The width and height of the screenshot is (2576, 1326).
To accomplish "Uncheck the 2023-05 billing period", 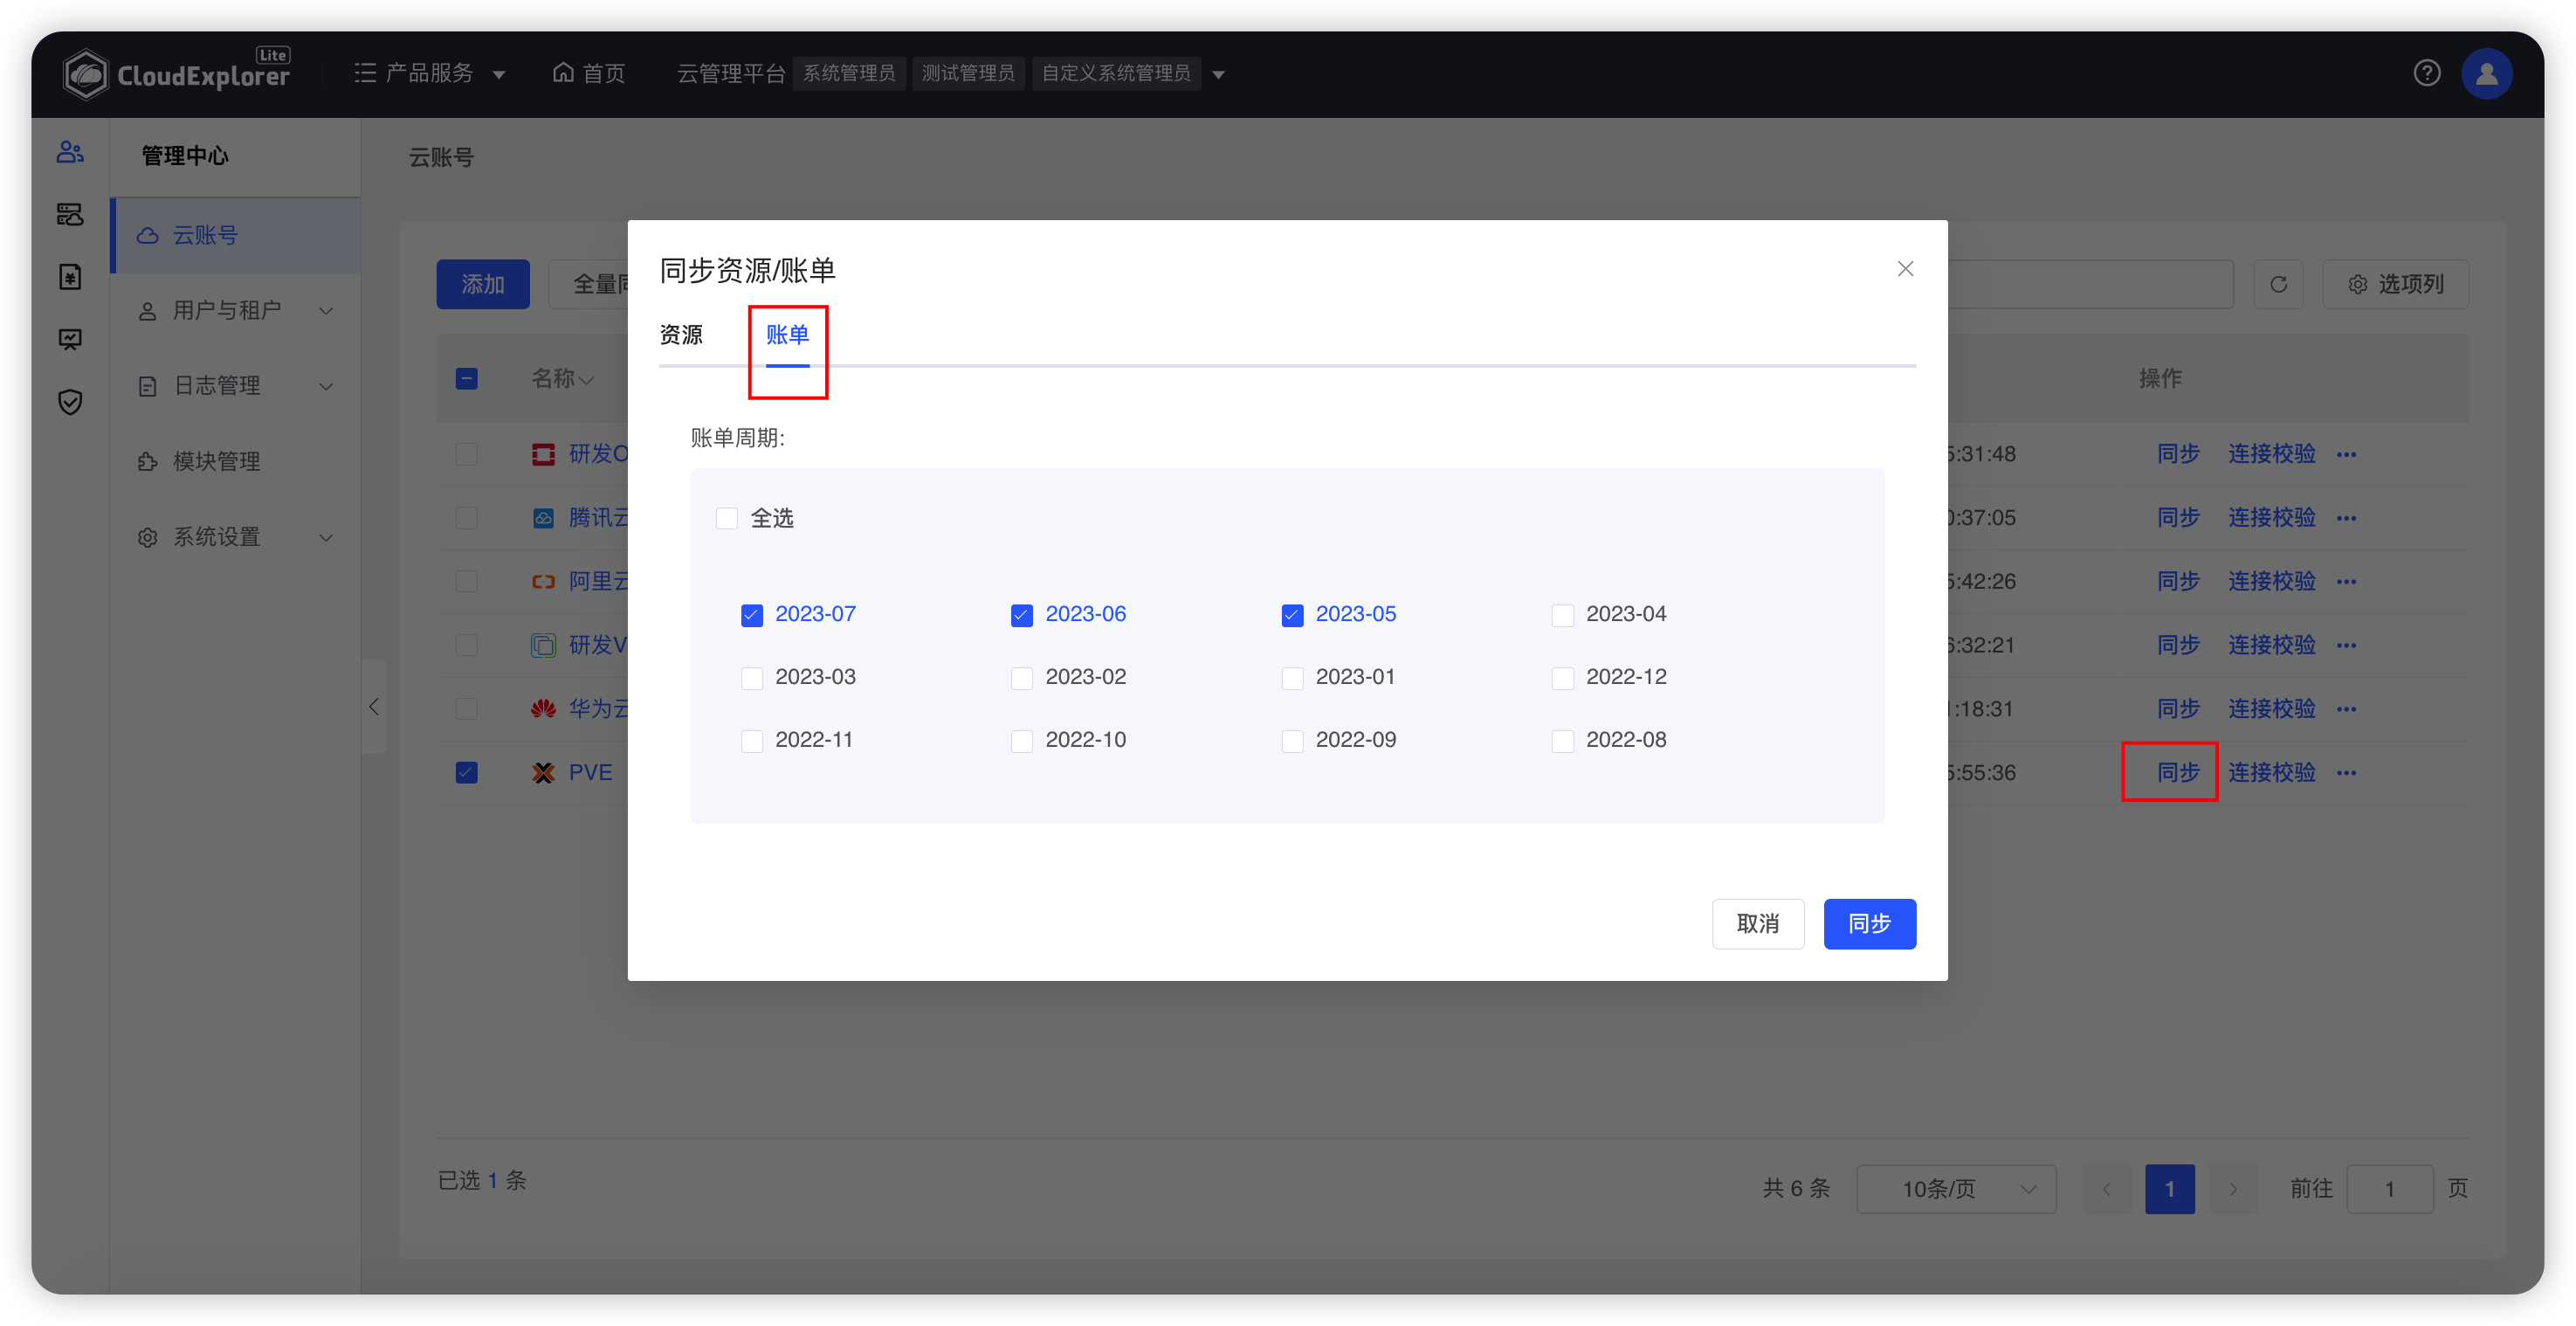I will [x=1292, y=615].
